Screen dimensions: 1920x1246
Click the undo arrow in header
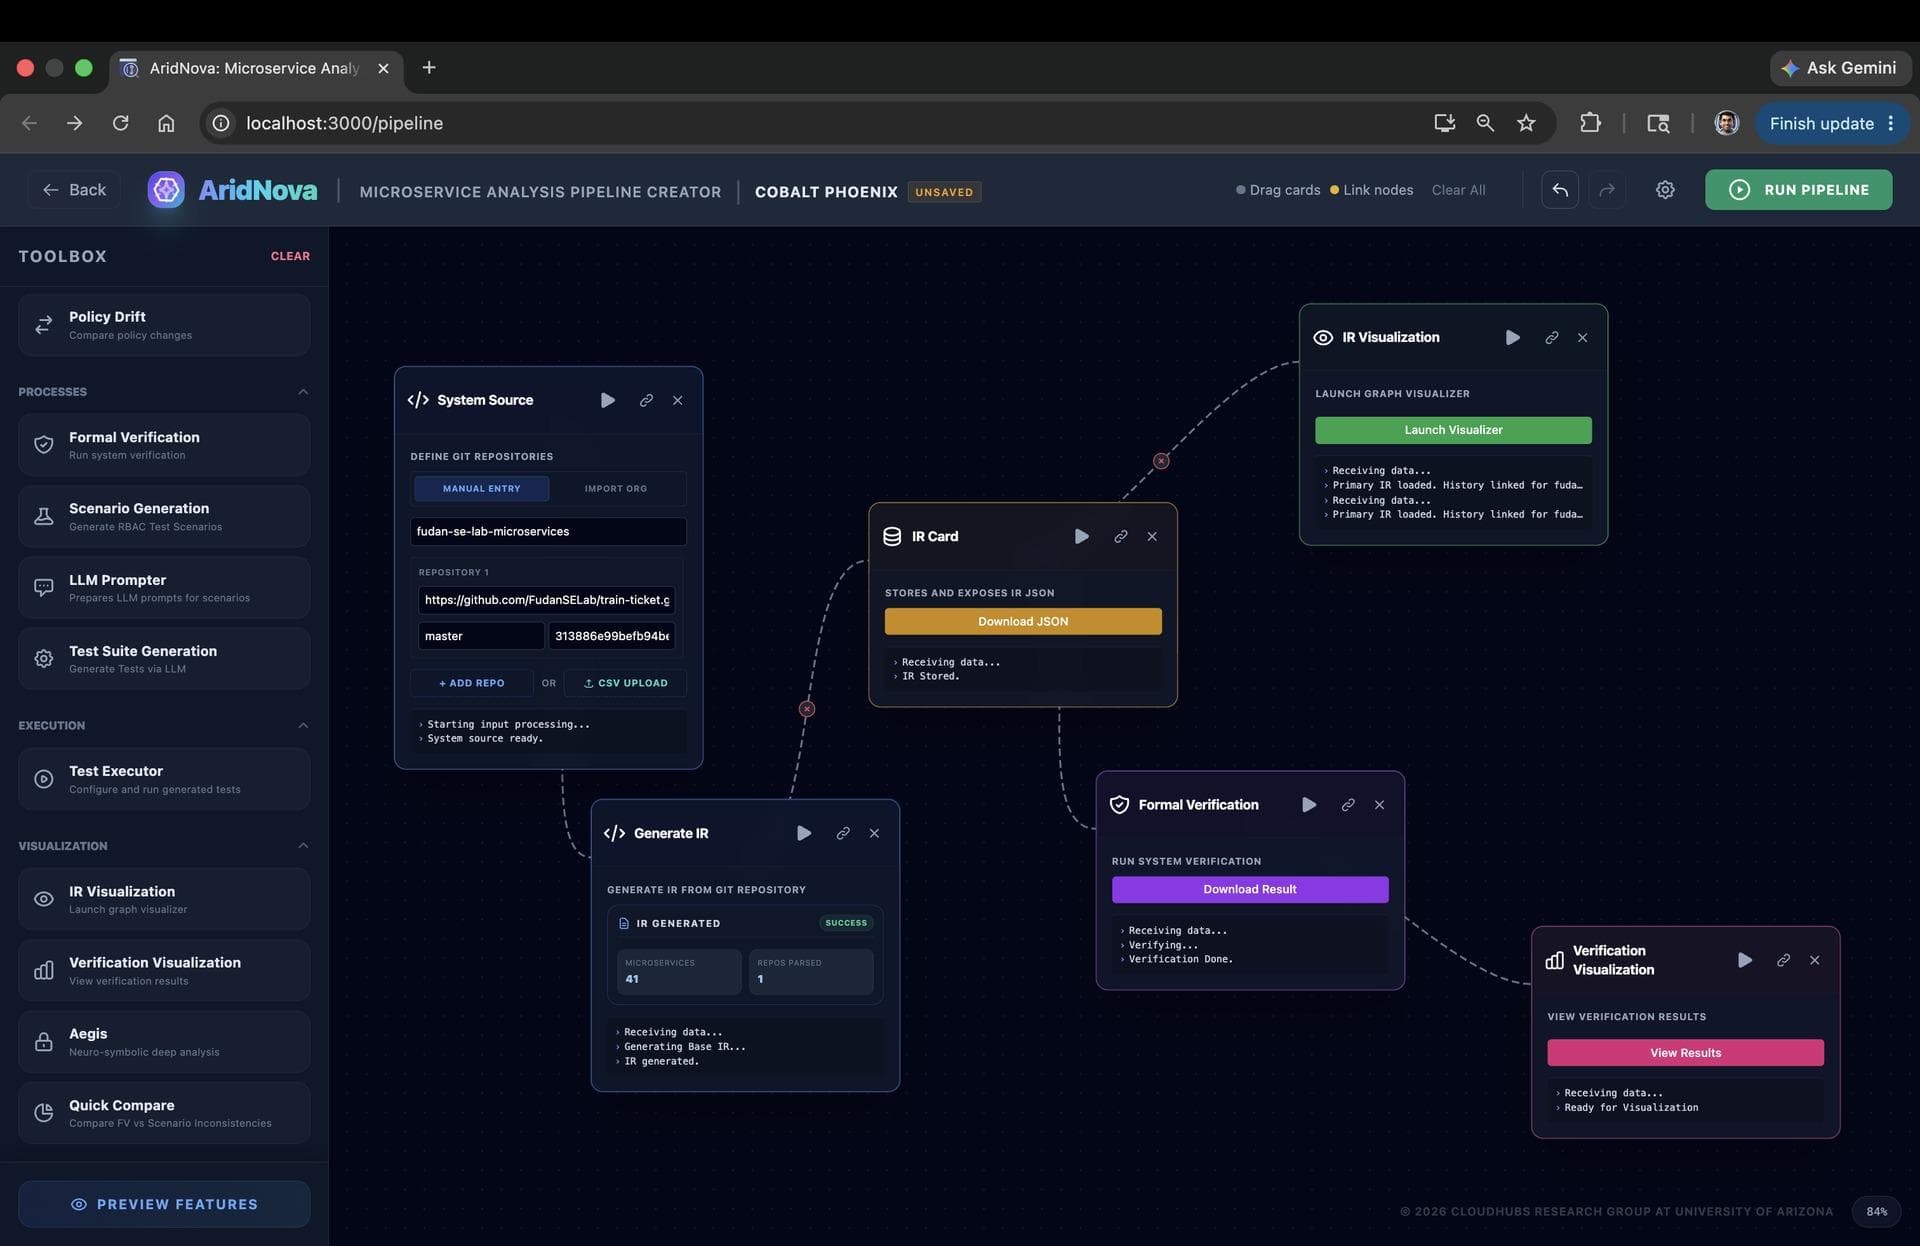[1560, 190]
